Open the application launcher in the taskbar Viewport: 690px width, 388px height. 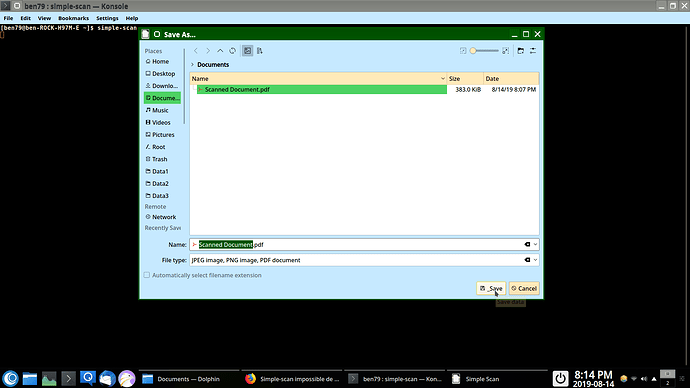(11, 378)
